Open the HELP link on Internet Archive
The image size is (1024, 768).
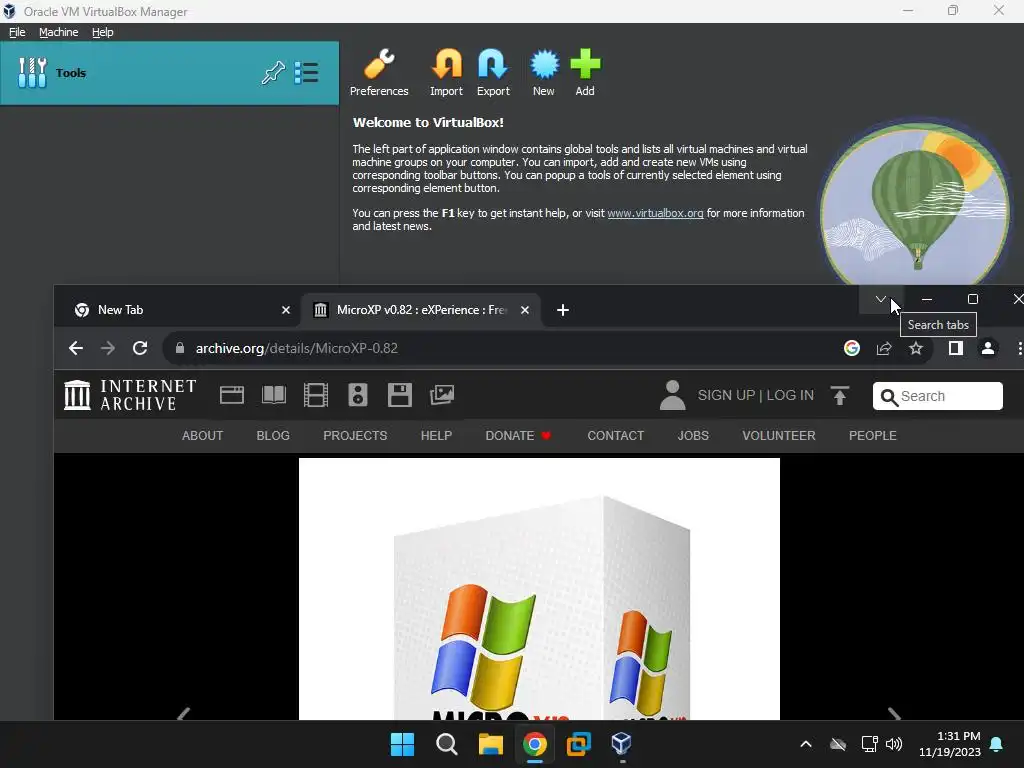click(x=436, y=436)
